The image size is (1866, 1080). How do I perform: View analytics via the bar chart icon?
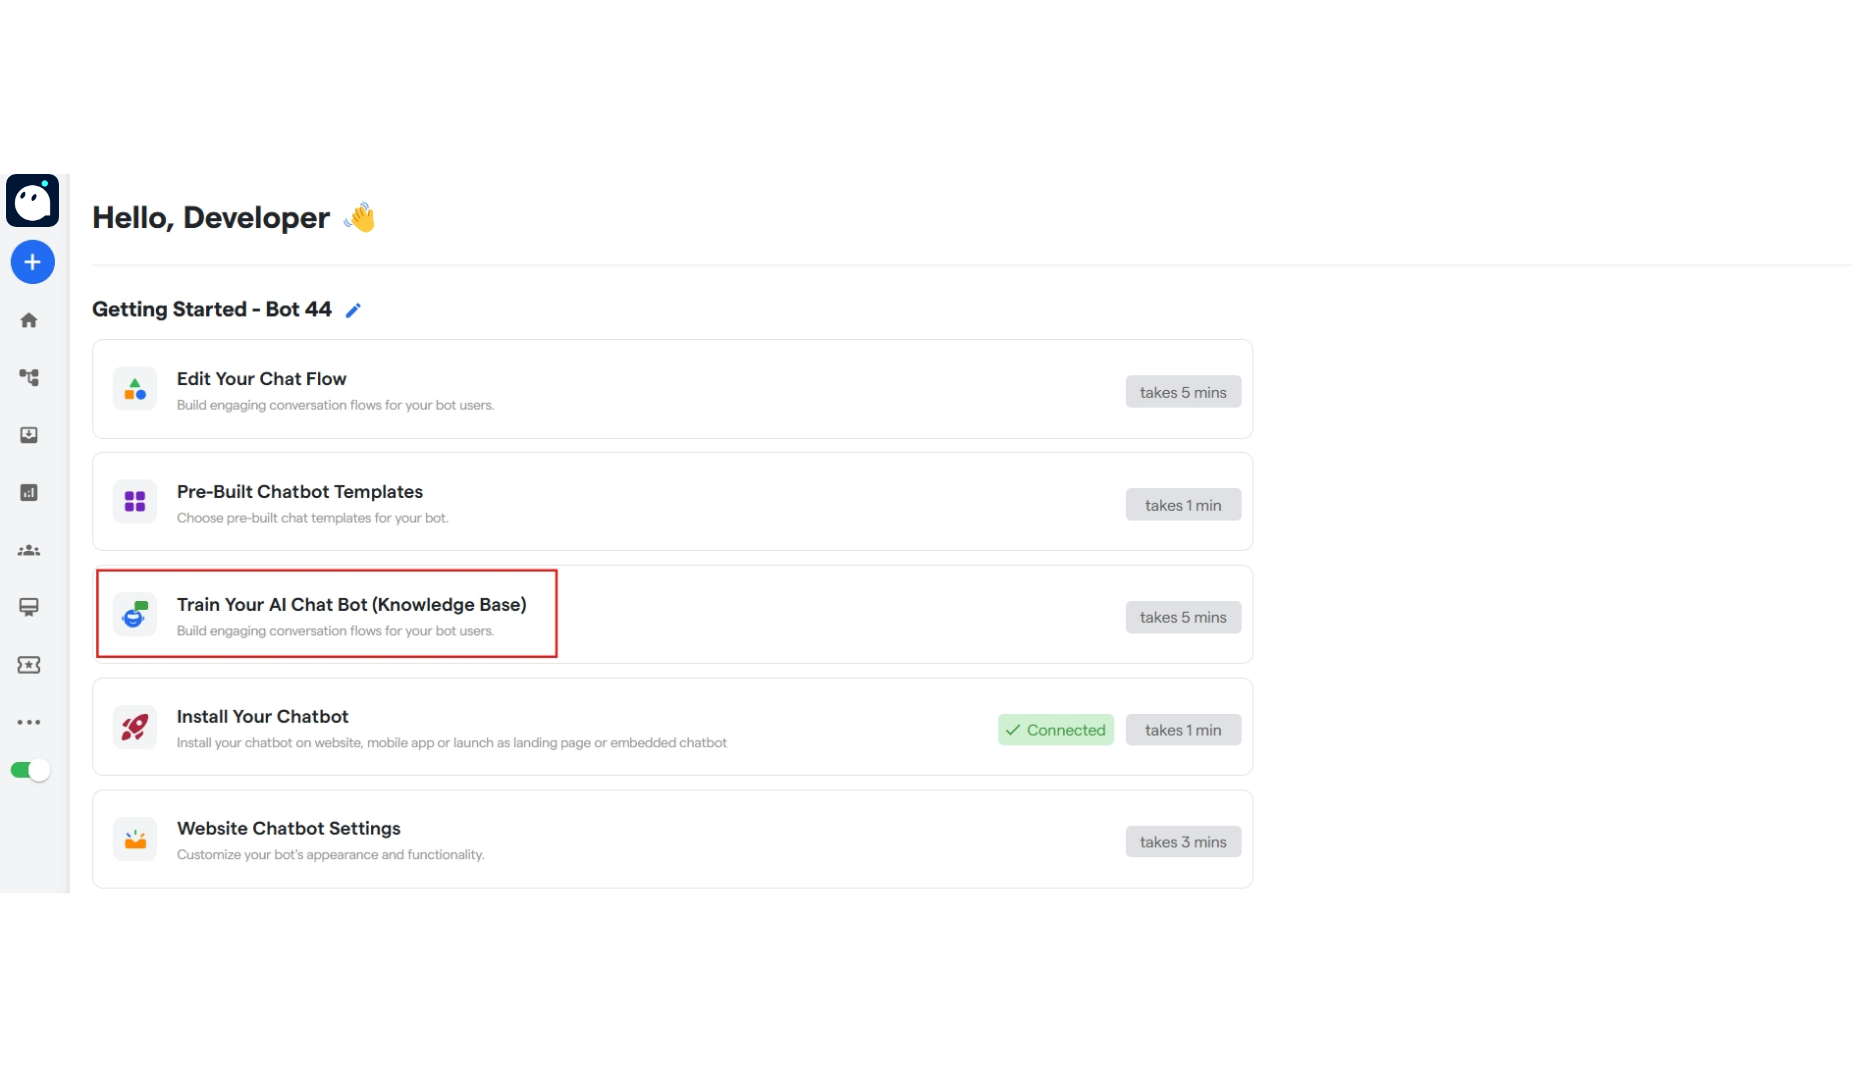[29, 492]
